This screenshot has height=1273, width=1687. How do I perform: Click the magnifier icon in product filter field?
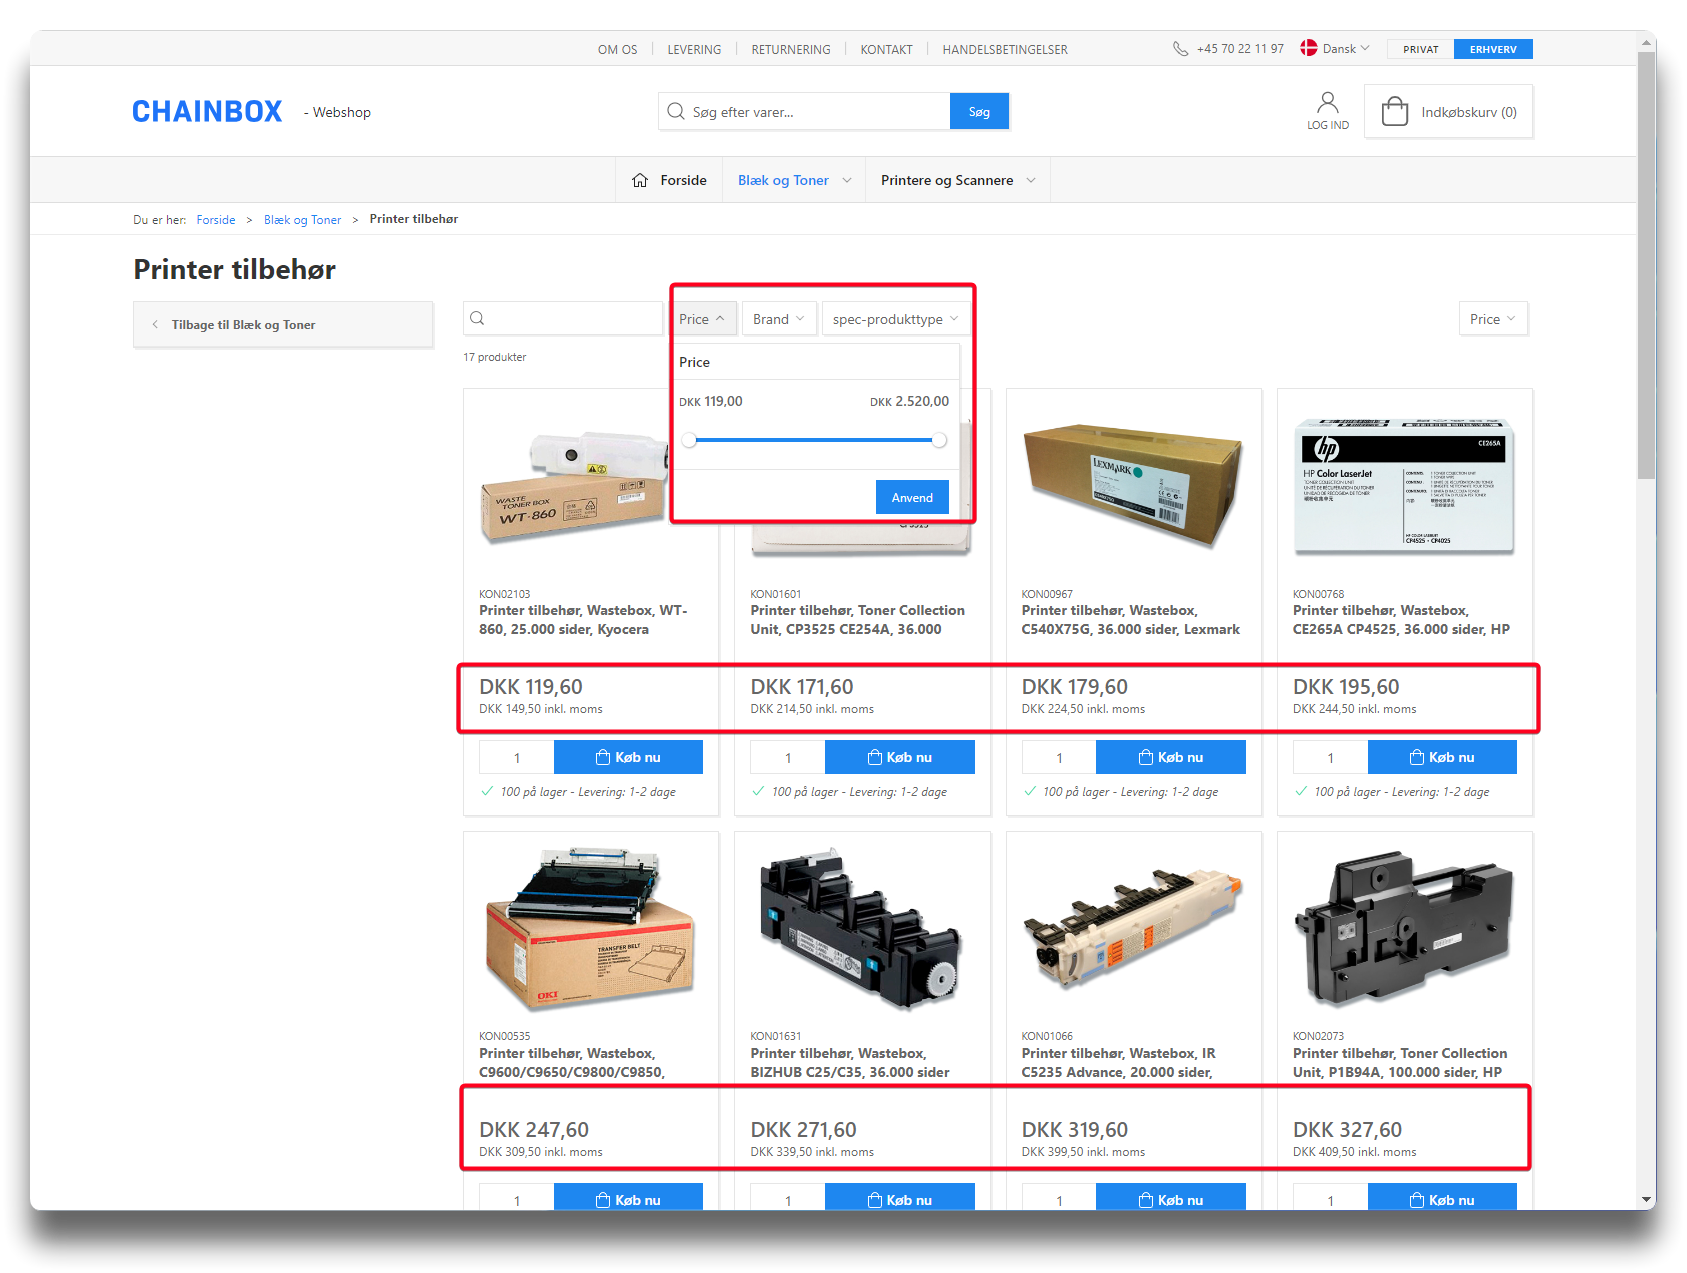(x=478, y=318)
